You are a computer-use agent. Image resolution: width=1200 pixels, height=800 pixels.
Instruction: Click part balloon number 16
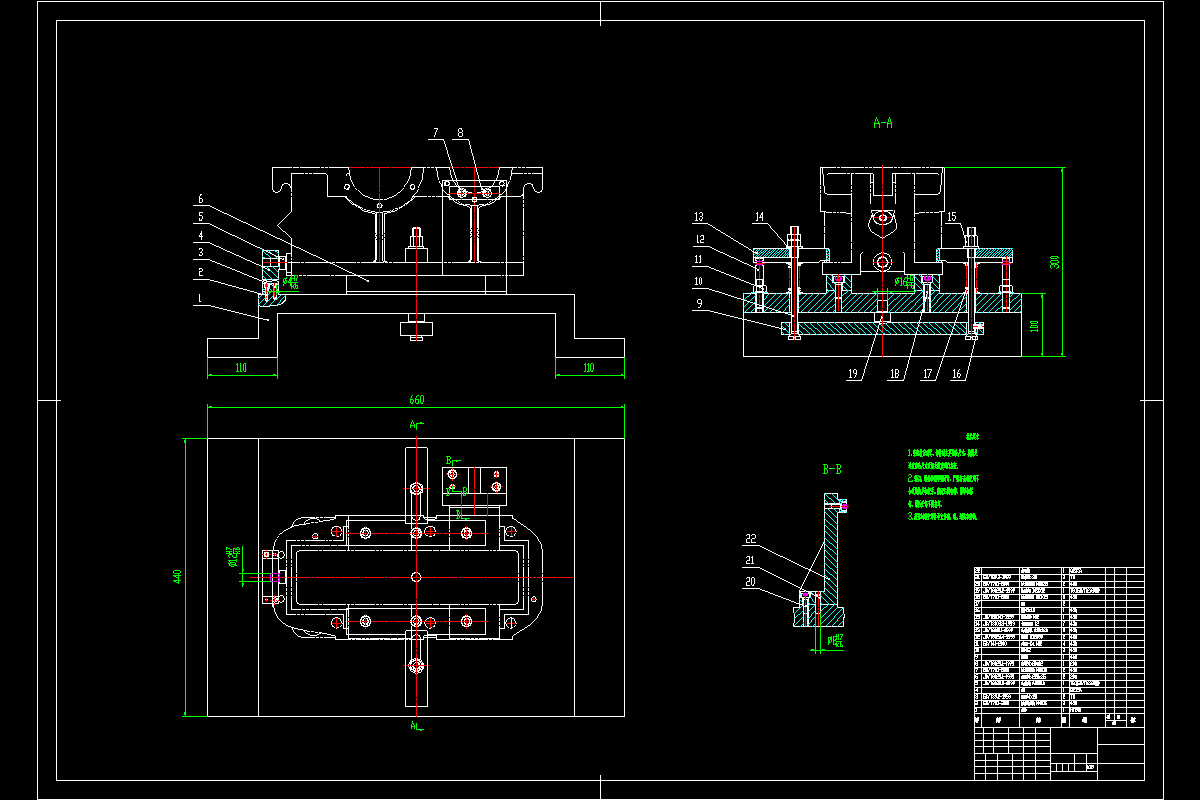click(x=957, y=375)
